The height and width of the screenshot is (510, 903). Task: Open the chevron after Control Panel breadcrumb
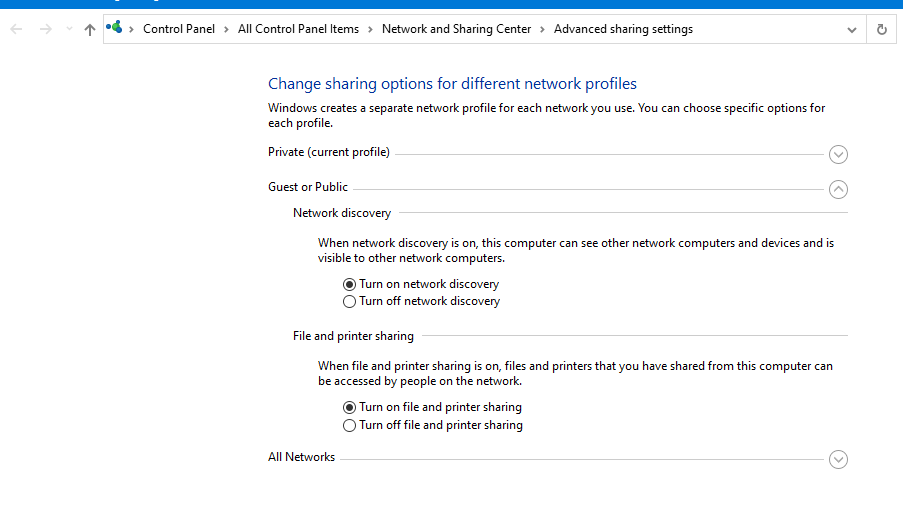[x=226, y=29]
